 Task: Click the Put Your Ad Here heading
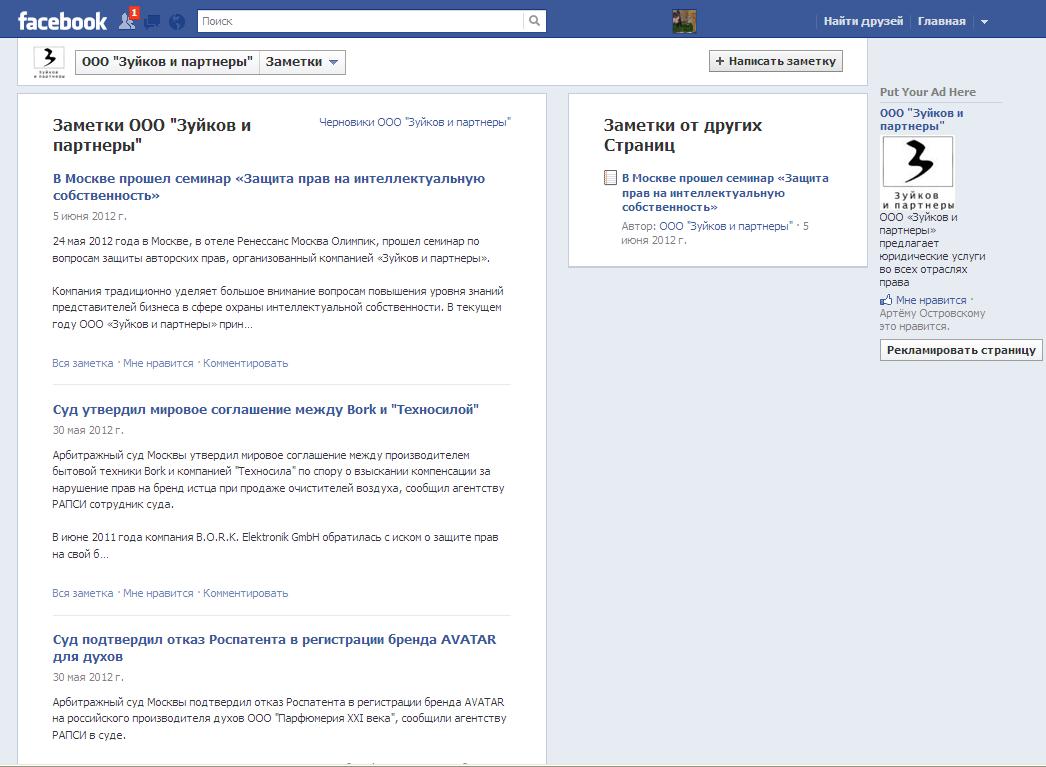click(927, 92)
